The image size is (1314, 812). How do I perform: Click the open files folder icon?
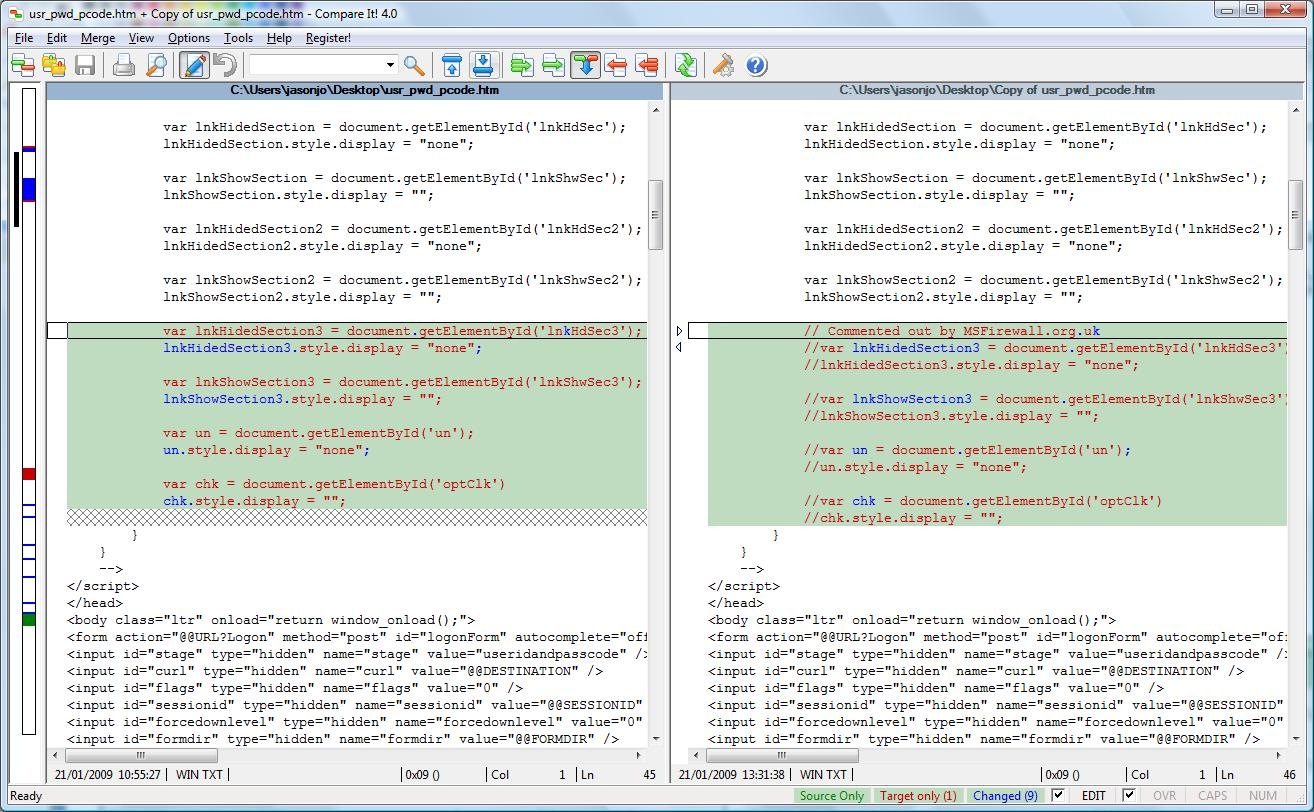coord(53,66)
